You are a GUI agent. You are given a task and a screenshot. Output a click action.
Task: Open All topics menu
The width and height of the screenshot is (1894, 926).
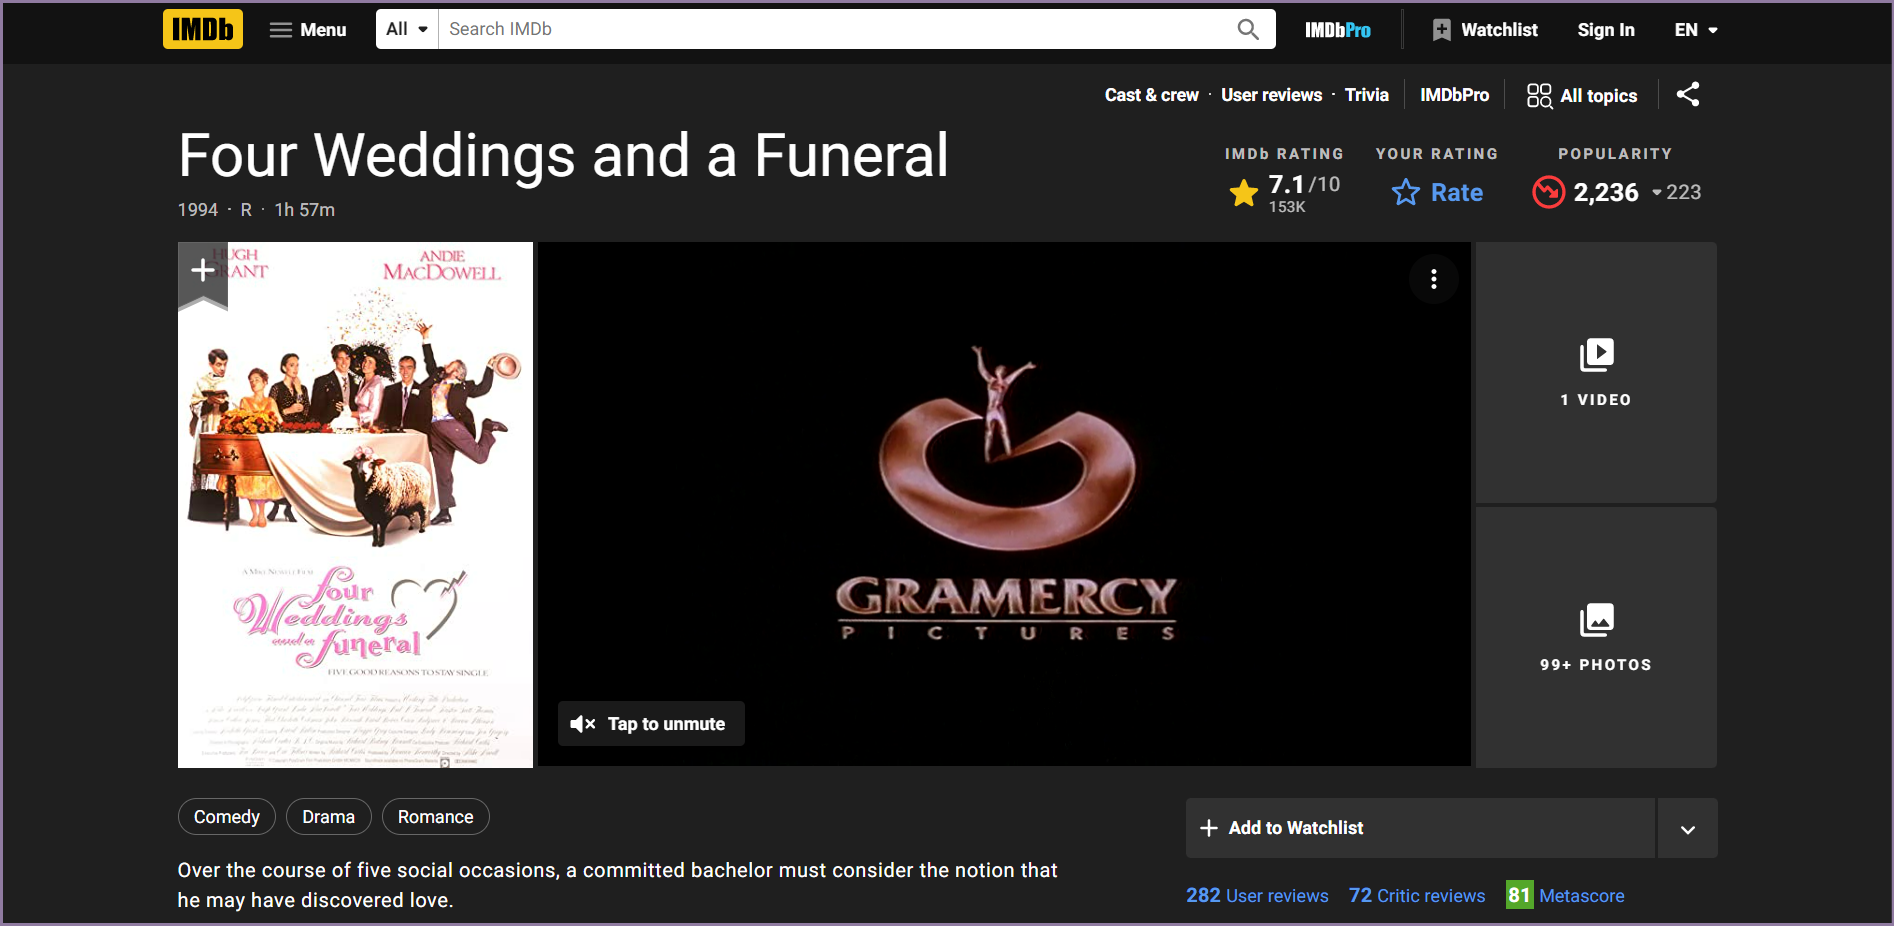(x=1582, y=95)
